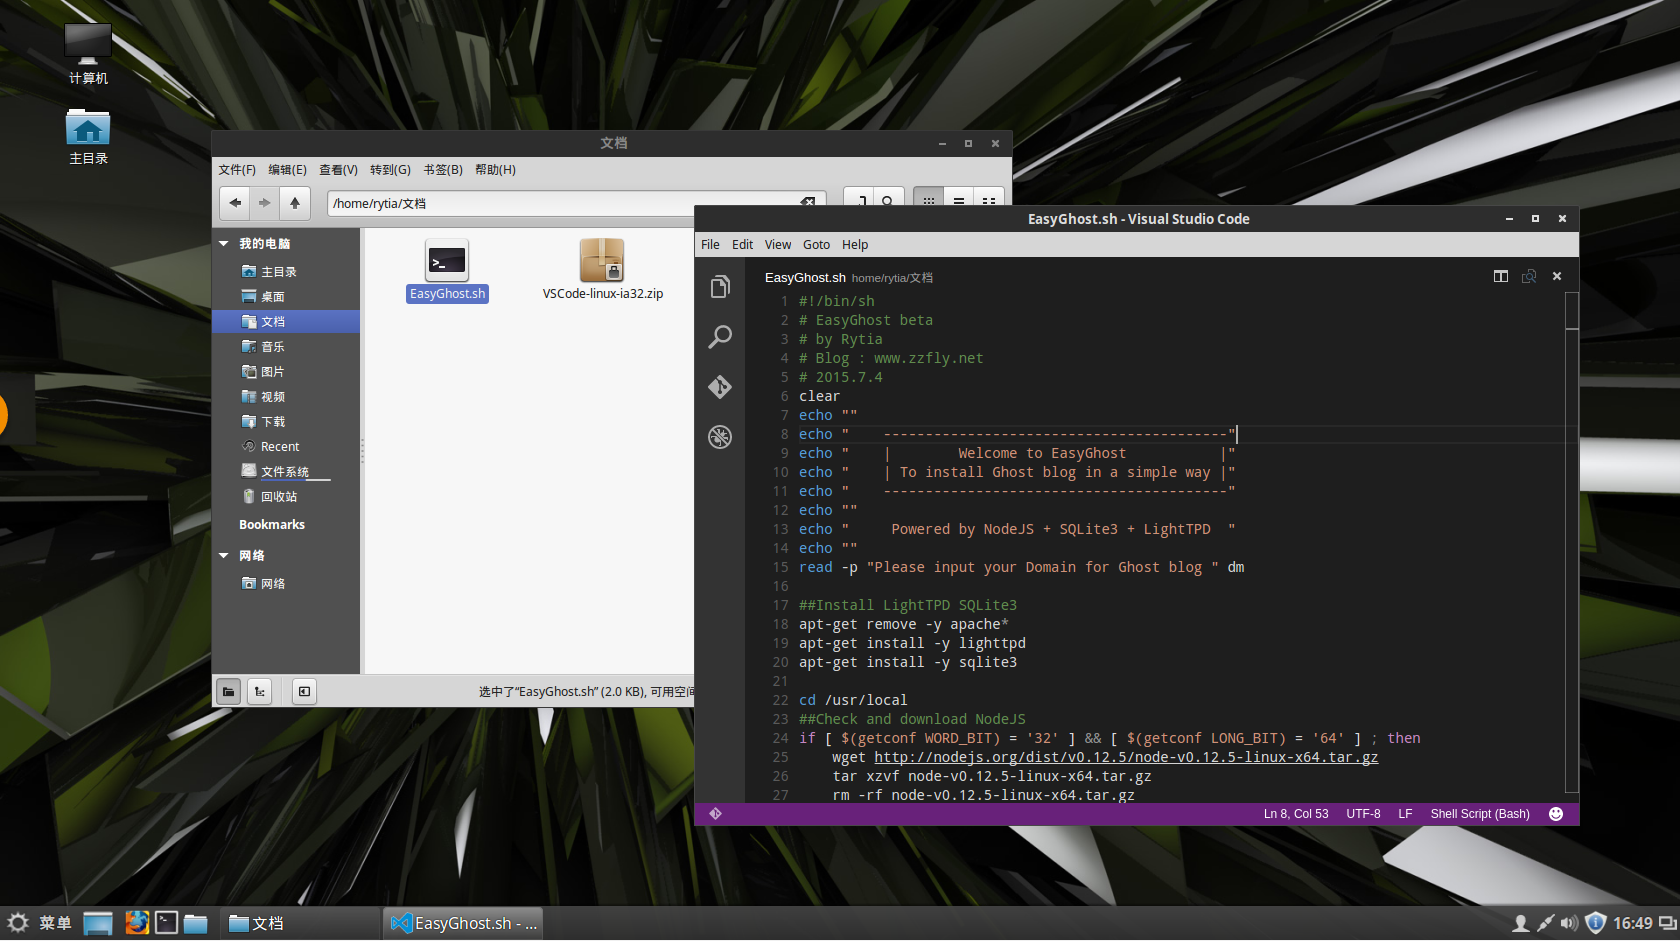1680x941 pixels.
Task: Open the 书签(B) menu
Action: pos(443,170)
